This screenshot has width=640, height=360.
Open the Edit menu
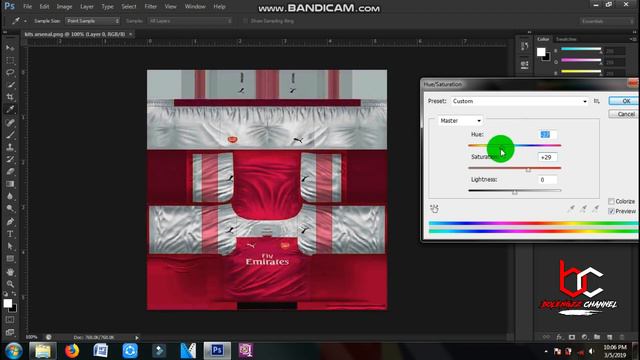44,7
